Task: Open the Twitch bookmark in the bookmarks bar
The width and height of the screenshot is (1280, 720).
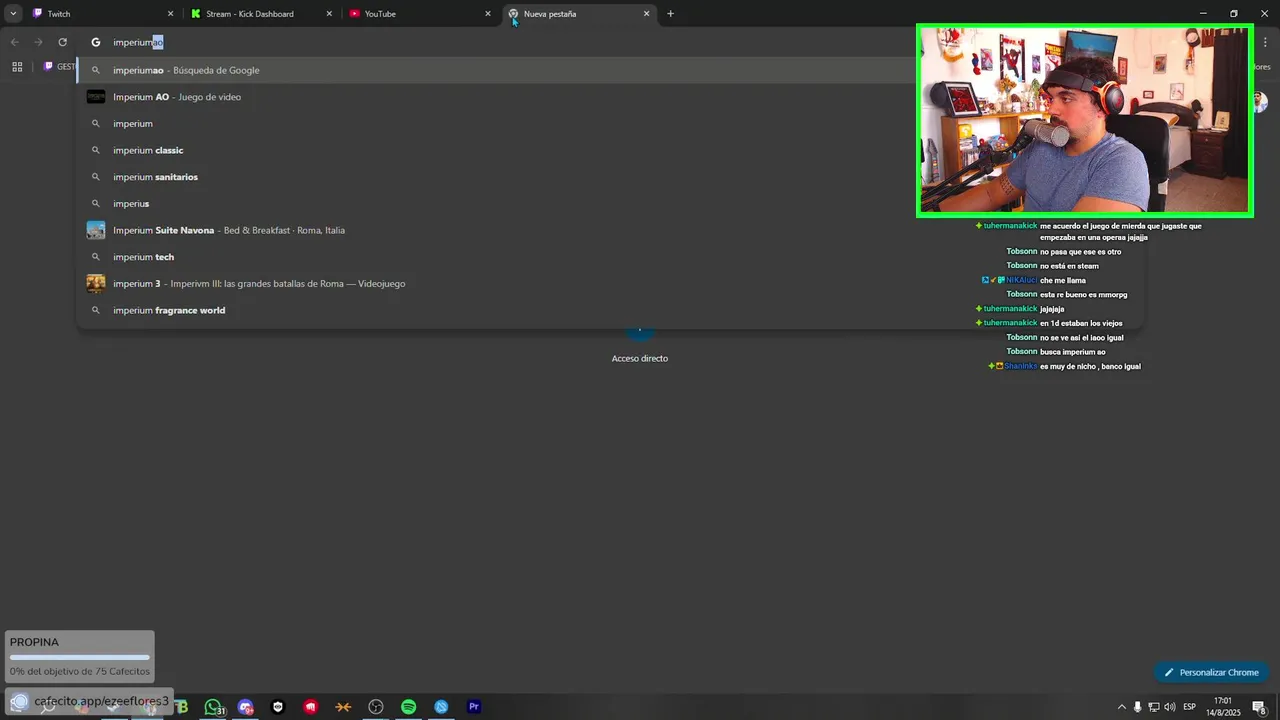Action: [59, 67]
